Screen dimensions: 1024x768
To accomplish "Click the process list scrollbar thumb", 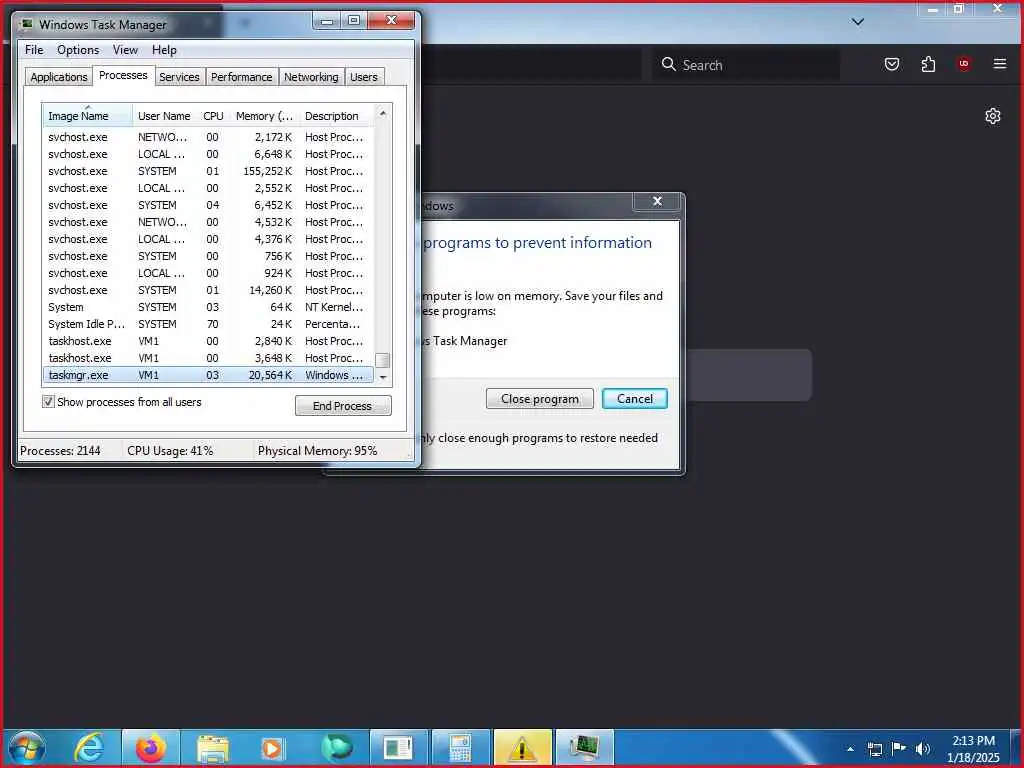I will 383,360.
